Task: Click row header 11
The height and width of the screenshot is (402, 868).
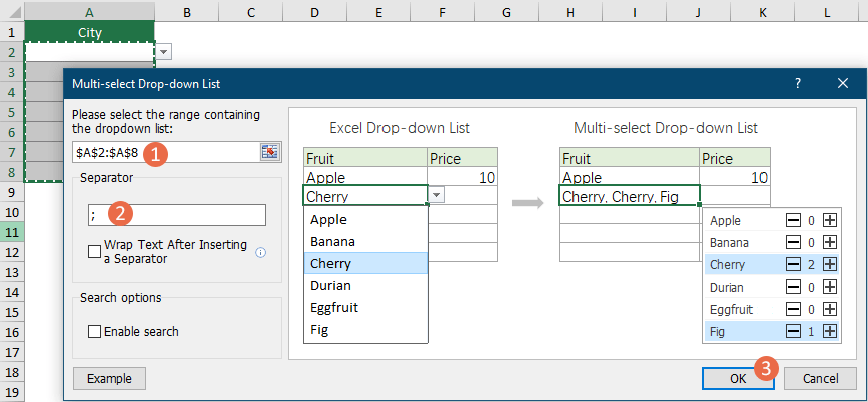Action: tap(12, 232)
